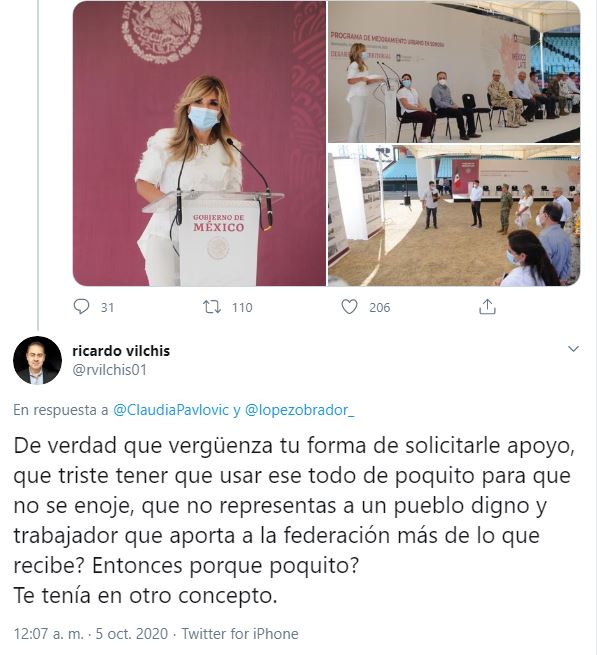Open the podium speaker photo

point(199,143)
